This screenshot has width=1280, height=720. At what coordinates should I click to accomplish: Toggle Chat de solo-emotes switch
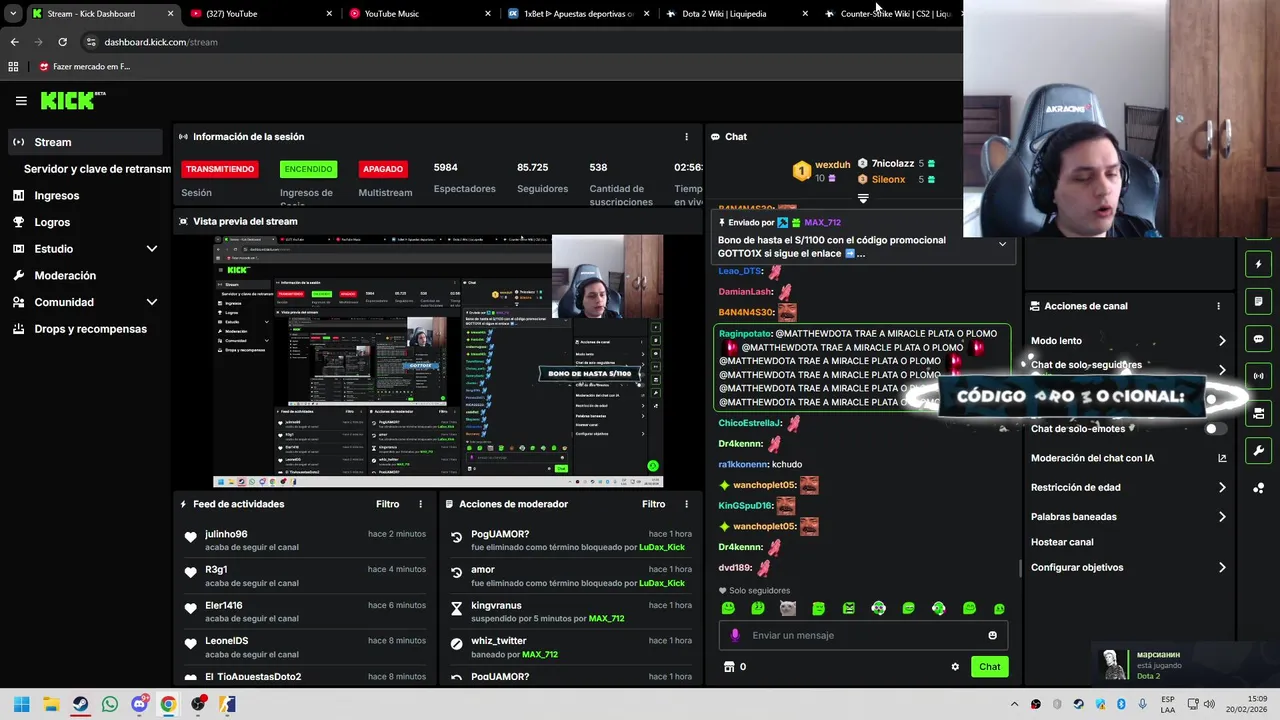pos(1215,429)
